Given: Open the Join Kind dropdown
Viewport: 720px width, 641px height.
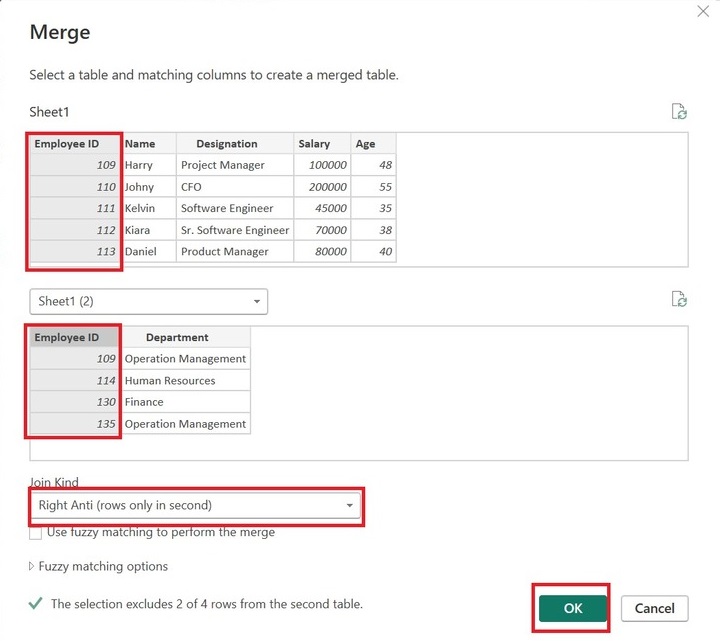Looking at the screenshot, I should tap(195, 505).
